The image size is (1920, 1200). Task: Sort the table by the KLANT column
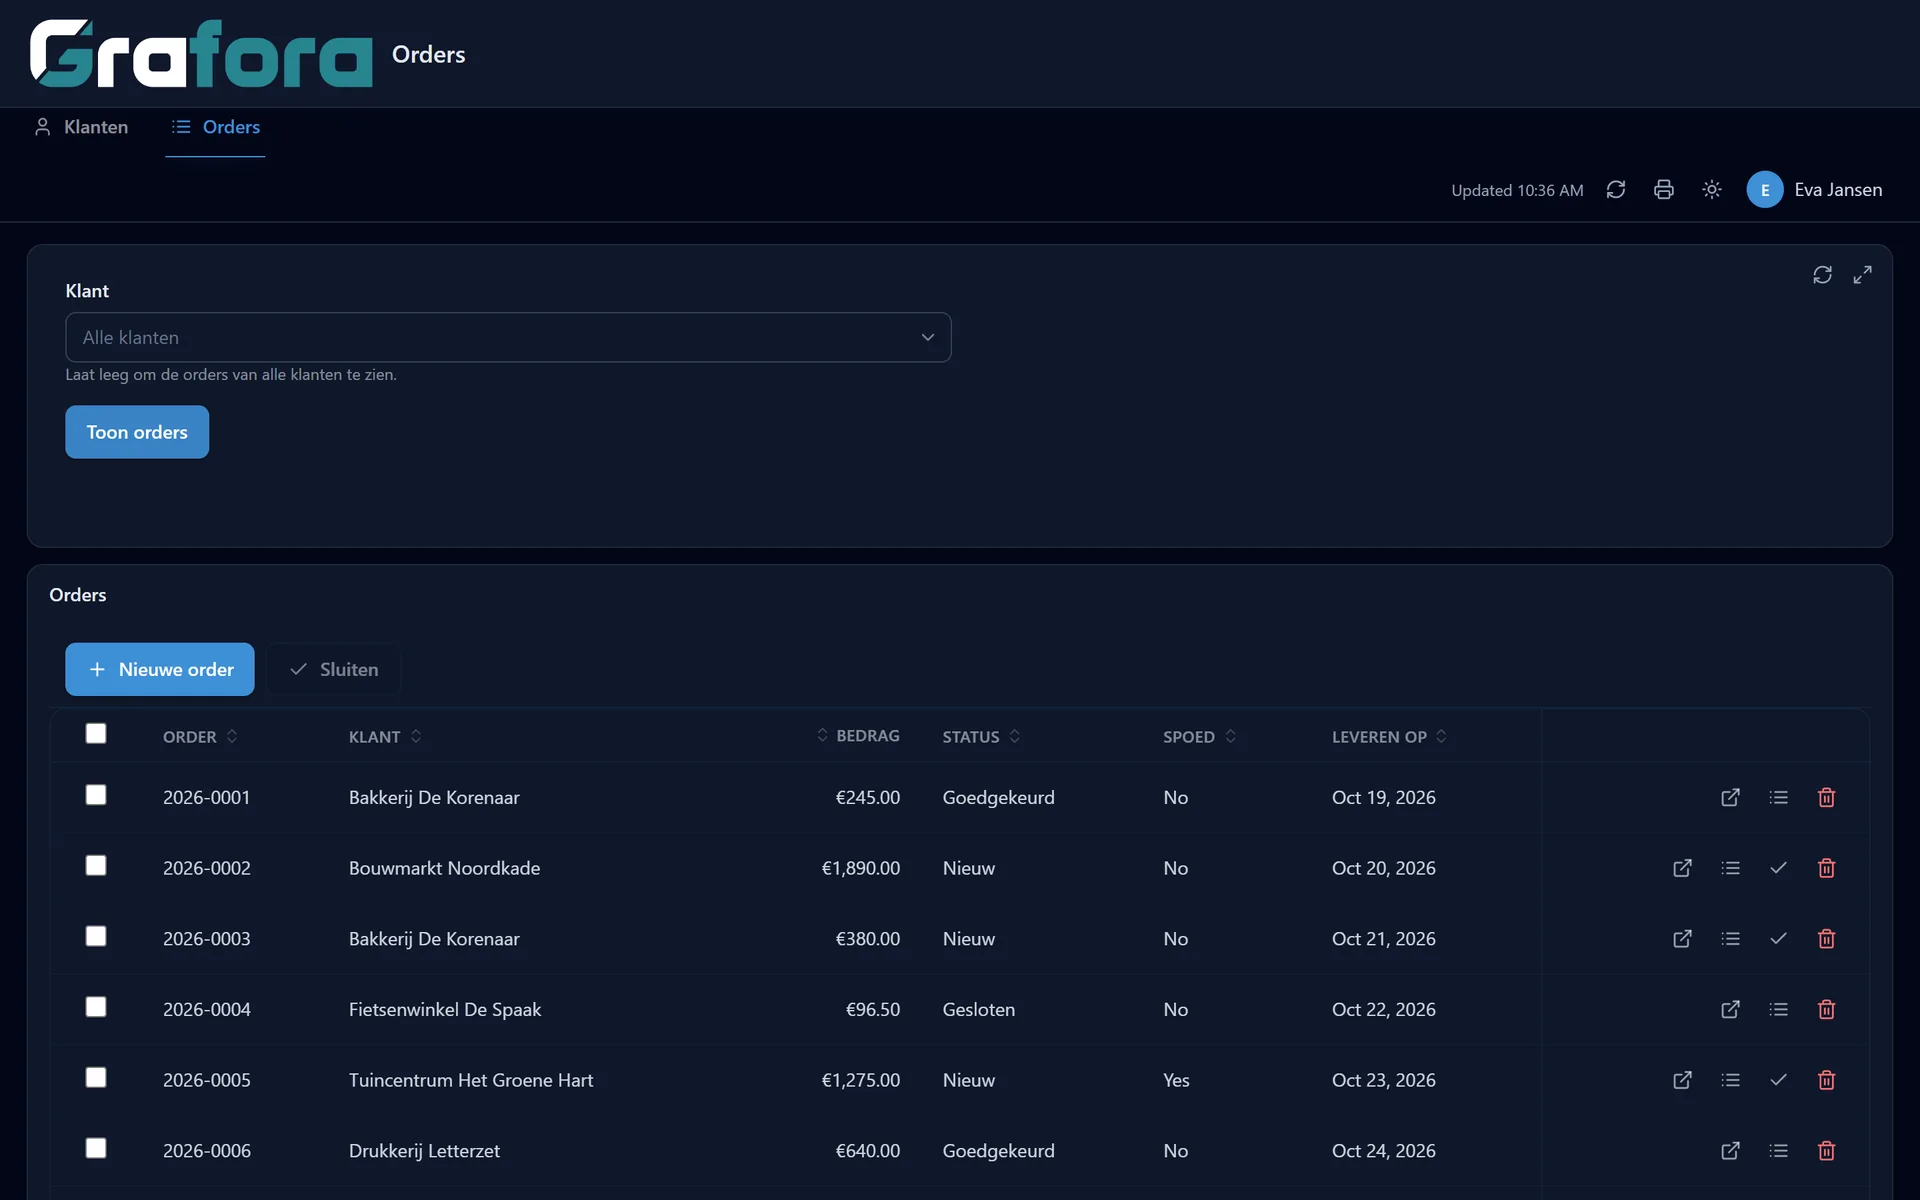pyautogui.click(x=385, y=736)
